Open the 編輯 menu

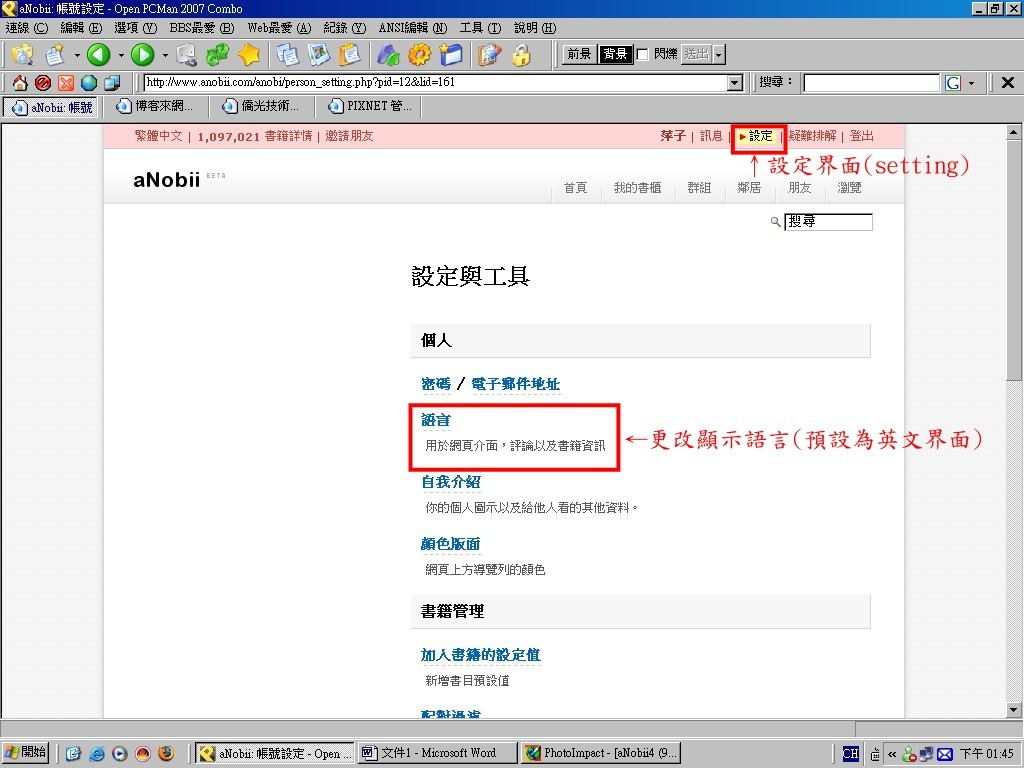81,27
